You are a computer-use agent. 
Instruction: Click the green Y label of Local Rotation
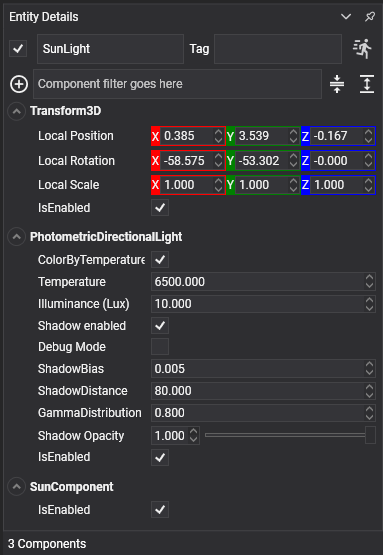coord(230,161)
